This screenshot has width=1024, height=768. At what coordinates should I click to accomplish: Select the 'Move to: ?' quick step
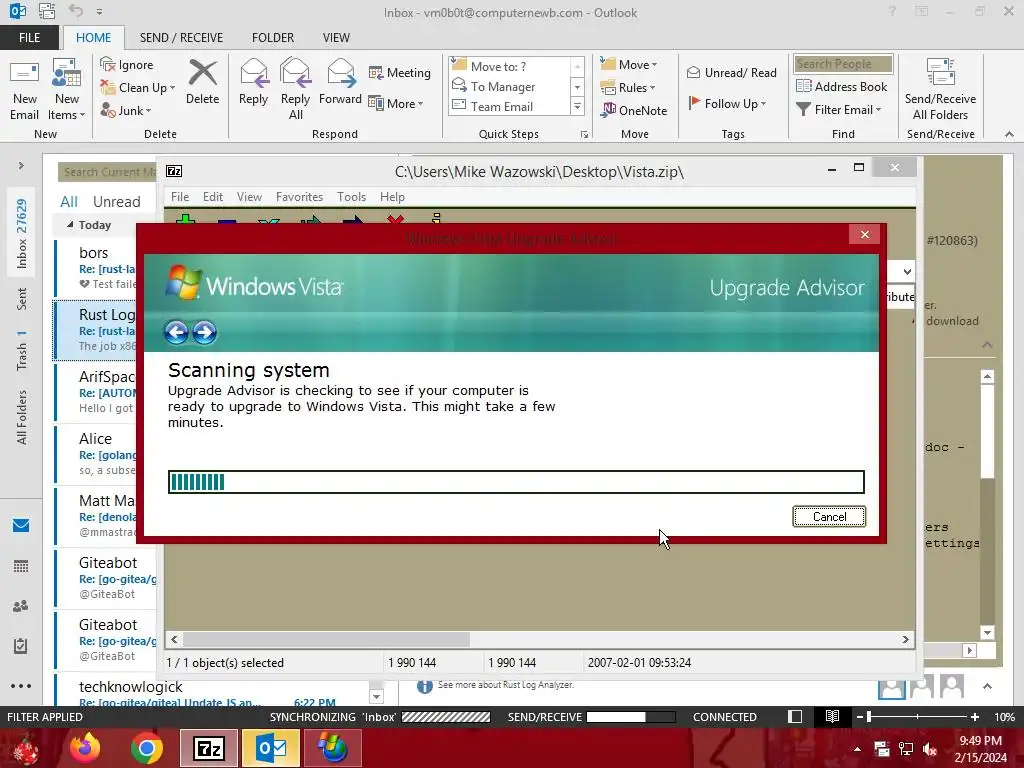click(509, 66)
